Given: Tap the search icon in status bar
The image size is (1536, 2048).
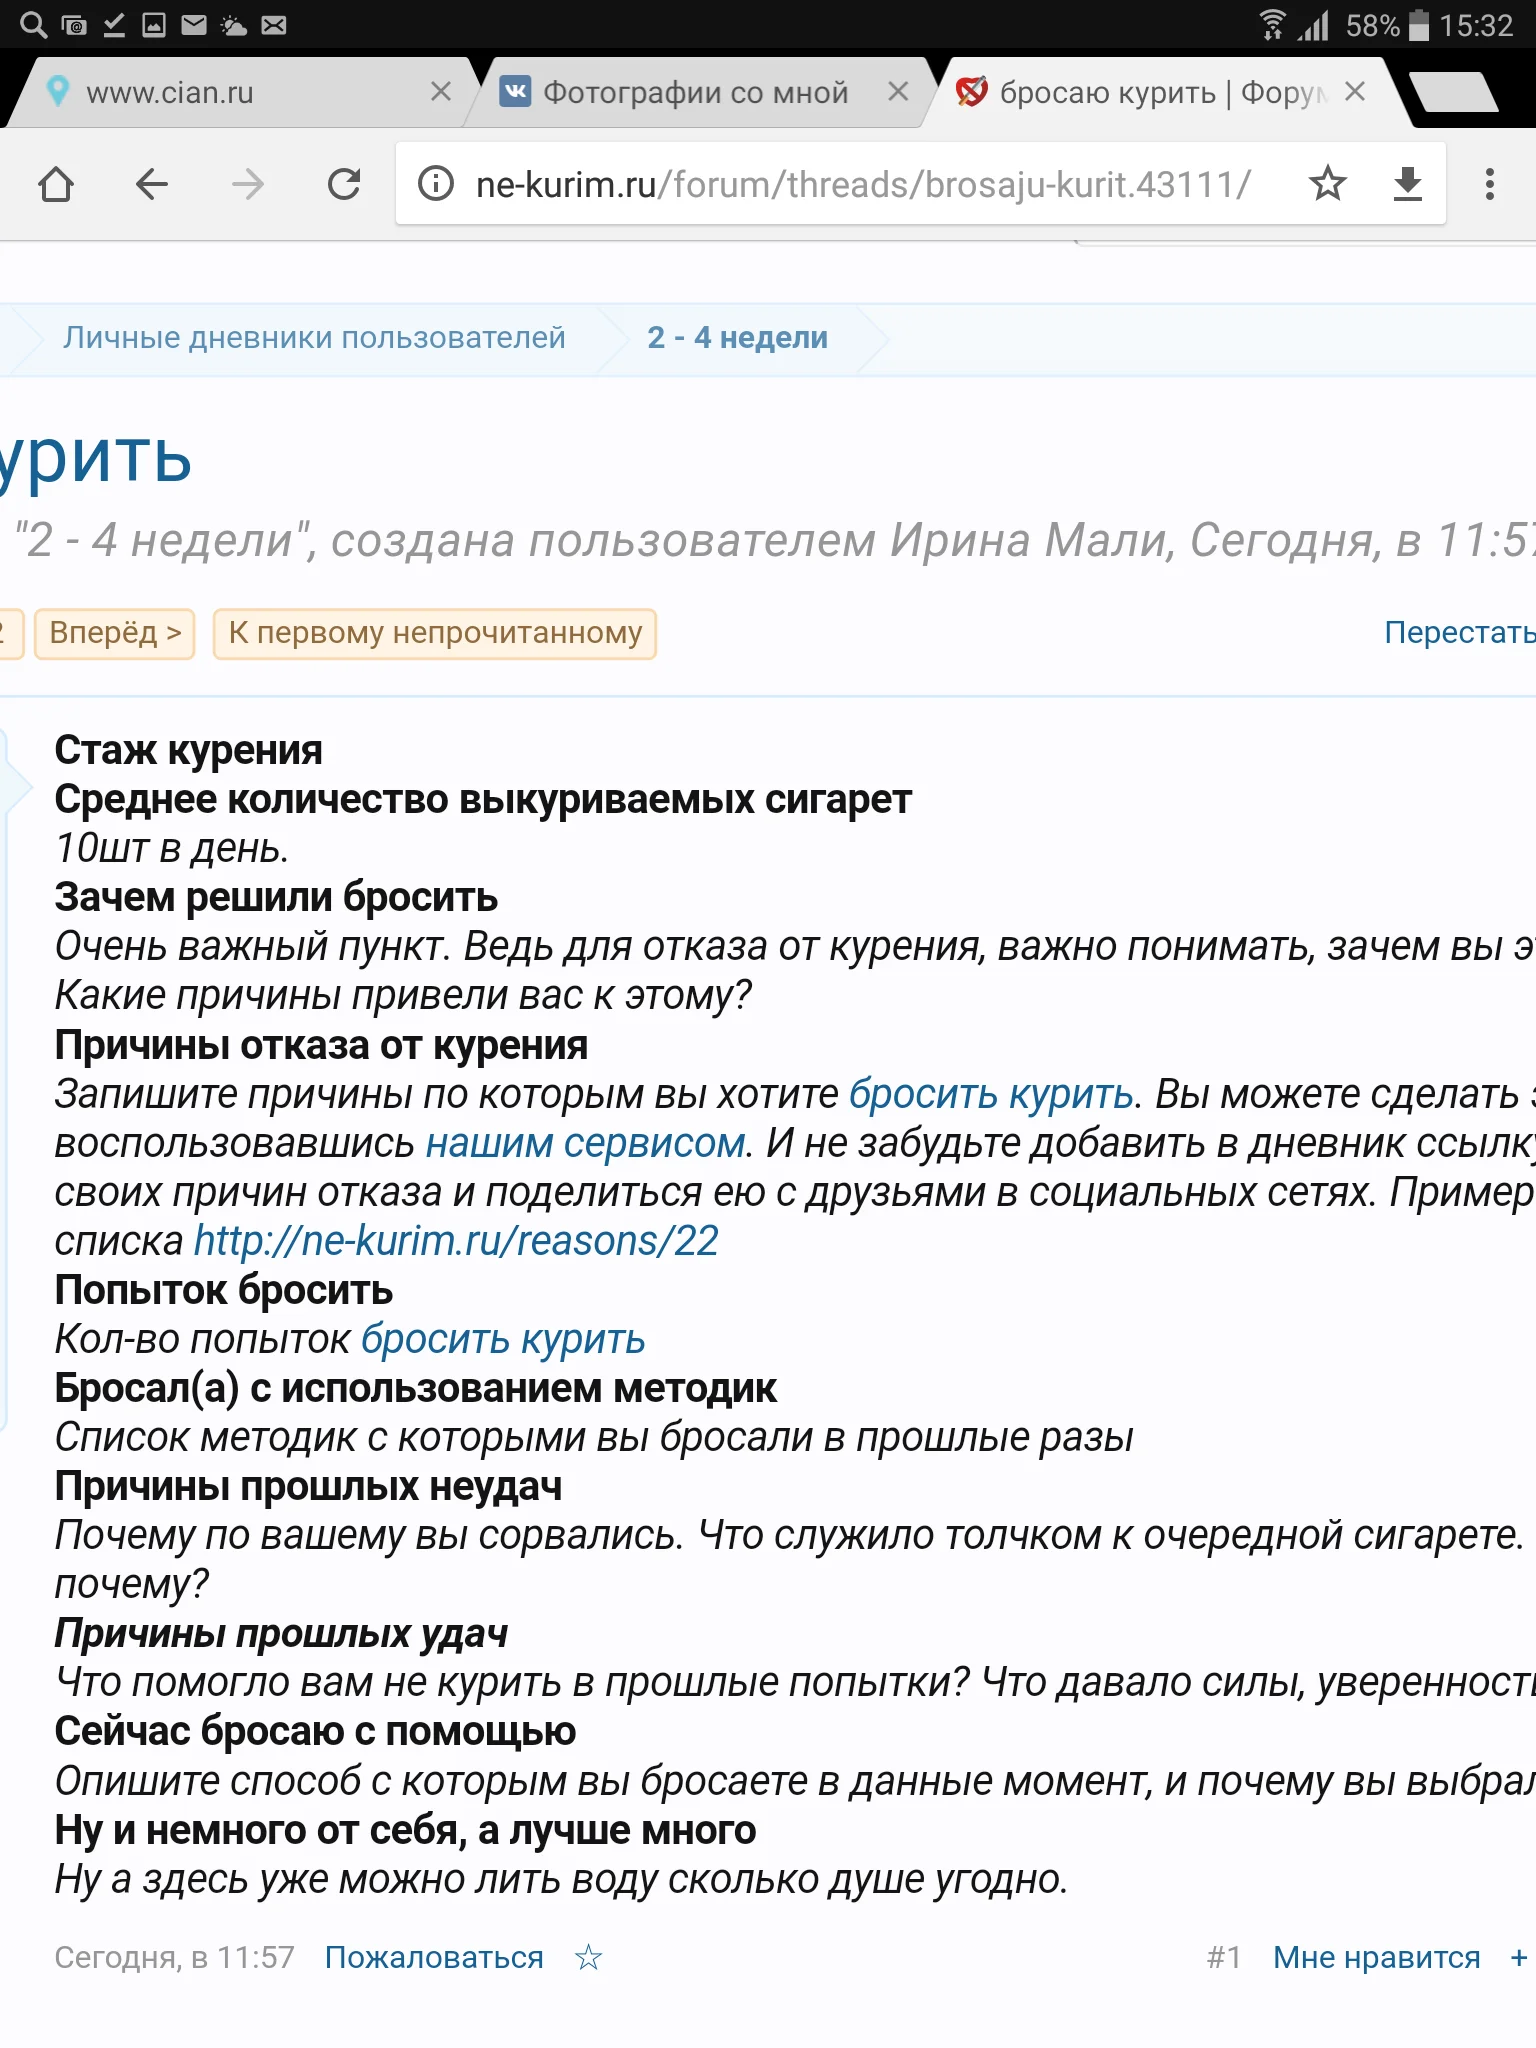Looking at the screenshot, I should pyautogui.click(x=34, y=25).
